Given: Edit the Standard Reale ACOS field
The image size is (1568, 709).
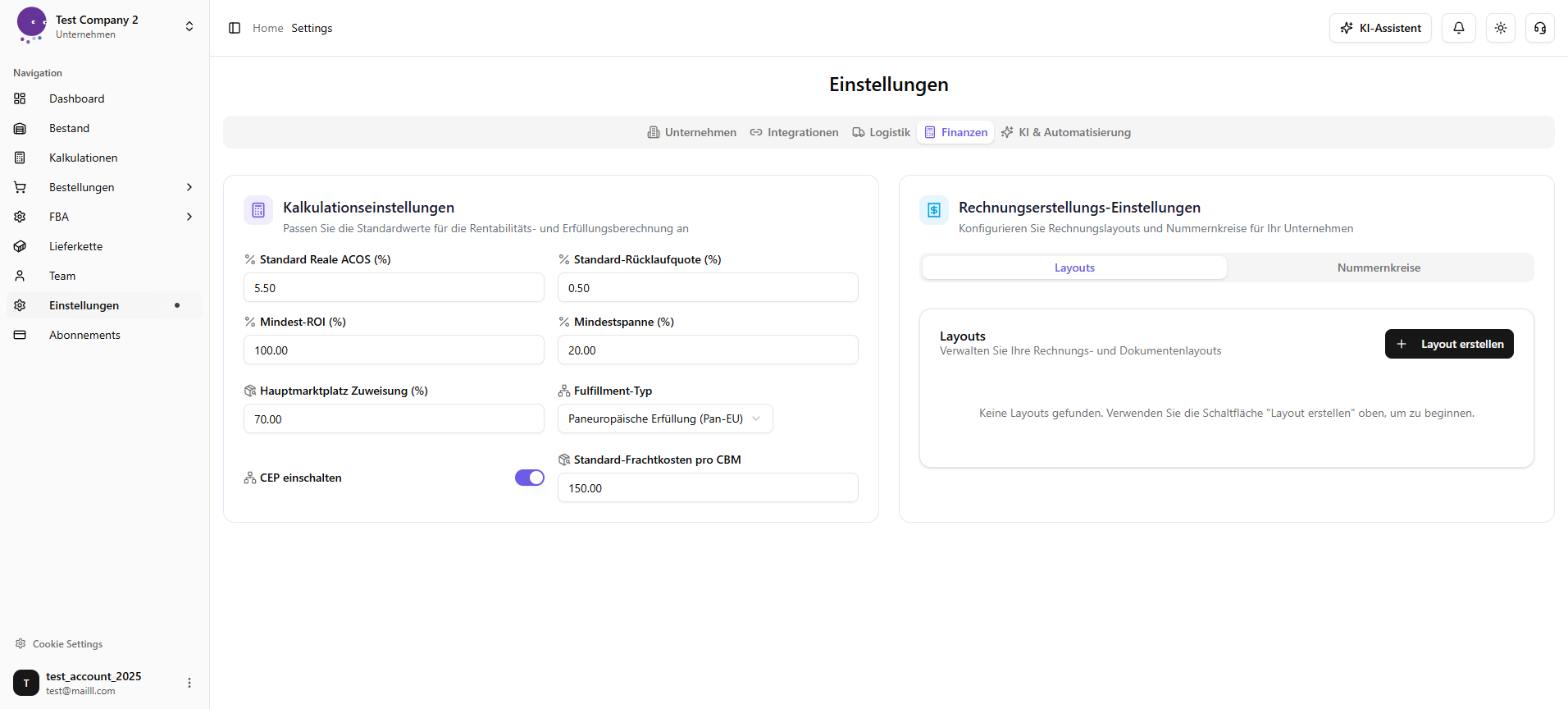Looking at the screenshot, I should 394,287.
